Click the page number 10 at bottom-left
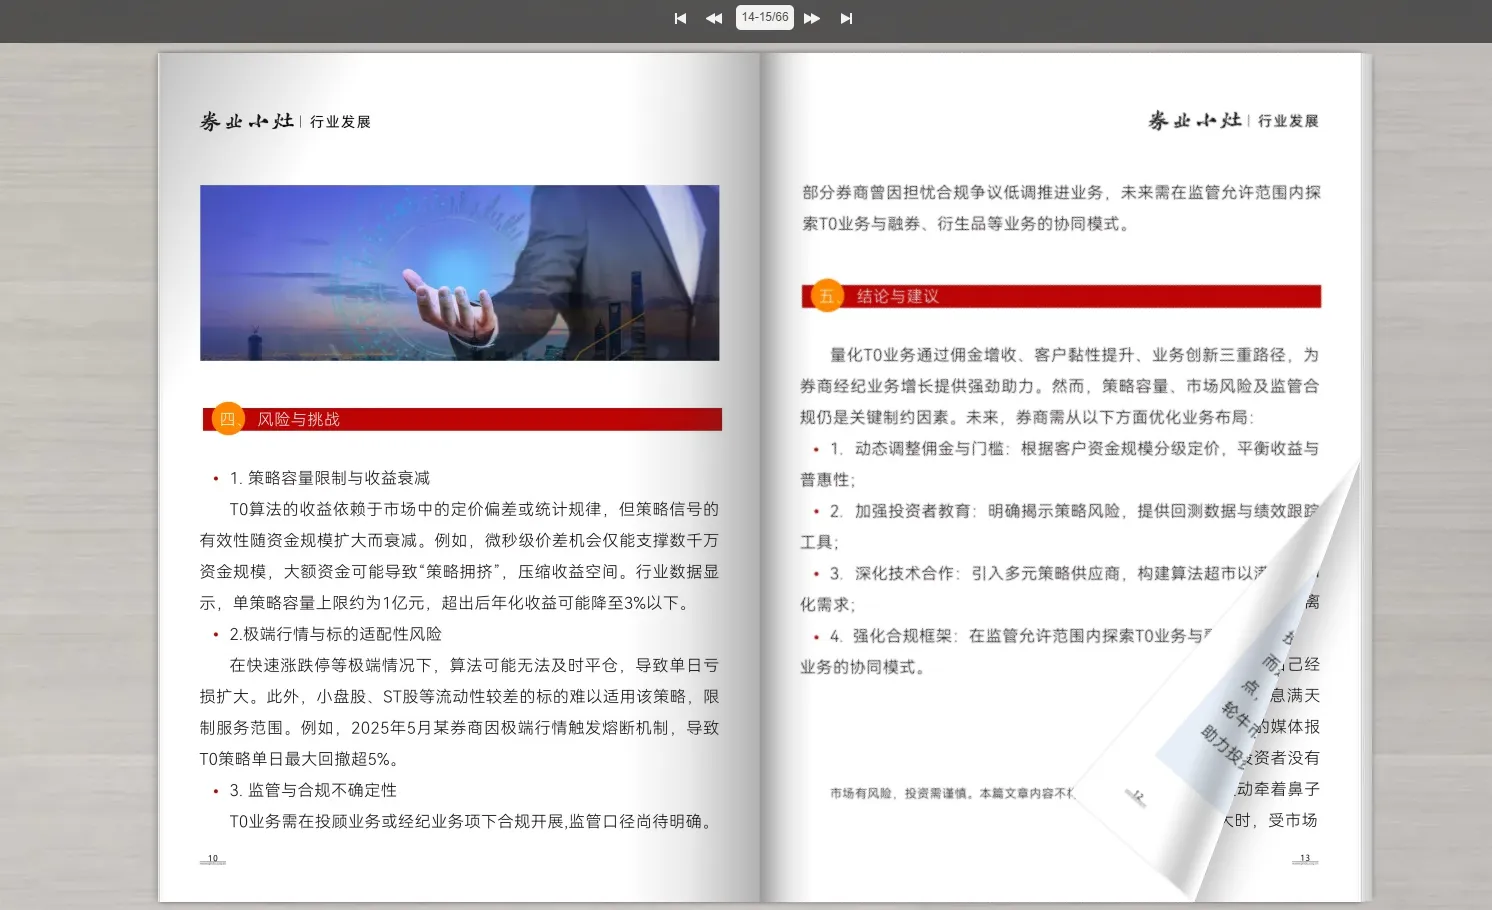 212,858
